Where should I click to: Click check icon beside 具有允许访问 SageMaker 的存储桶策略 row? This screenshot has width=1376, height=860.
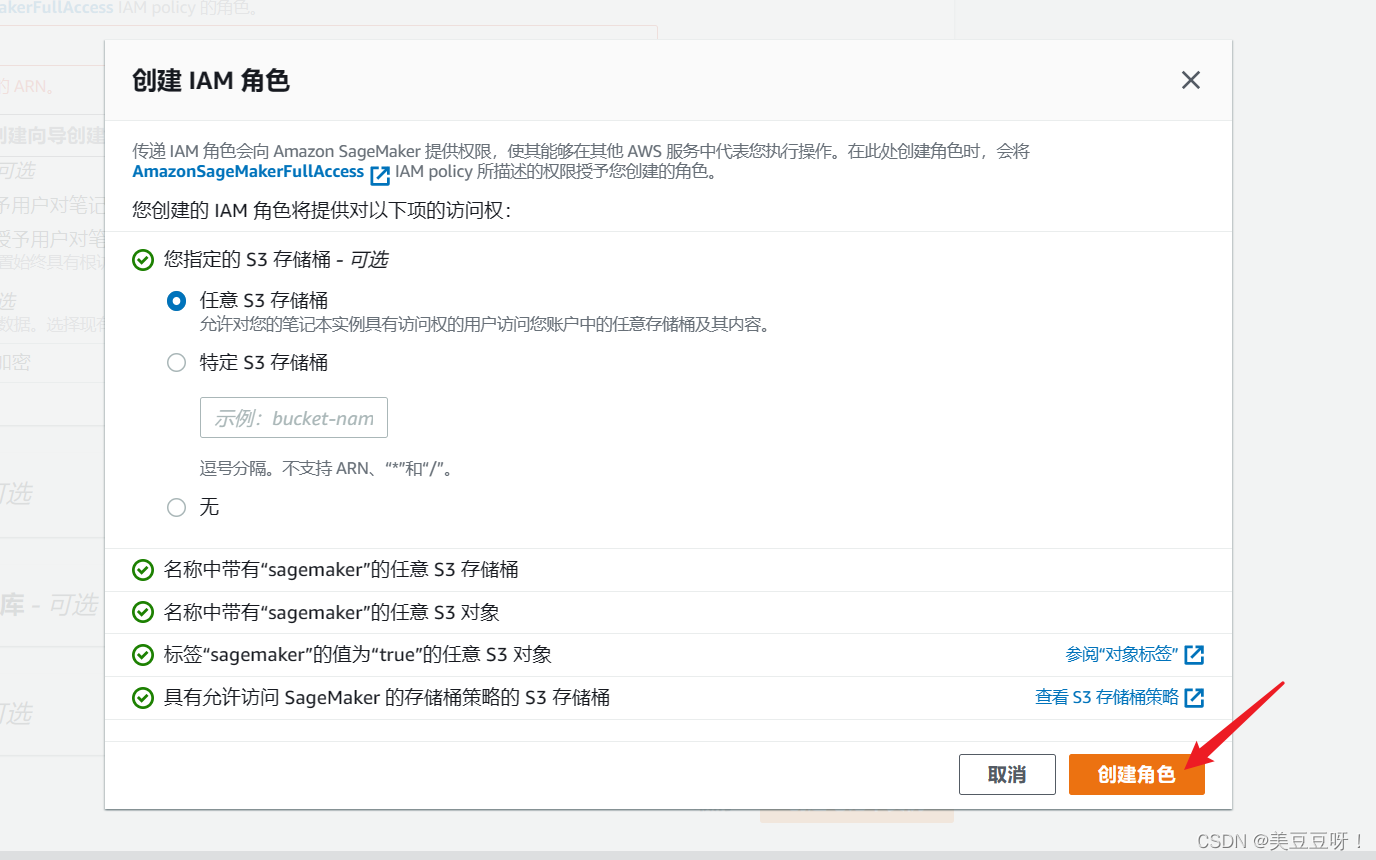coord(143,698)
